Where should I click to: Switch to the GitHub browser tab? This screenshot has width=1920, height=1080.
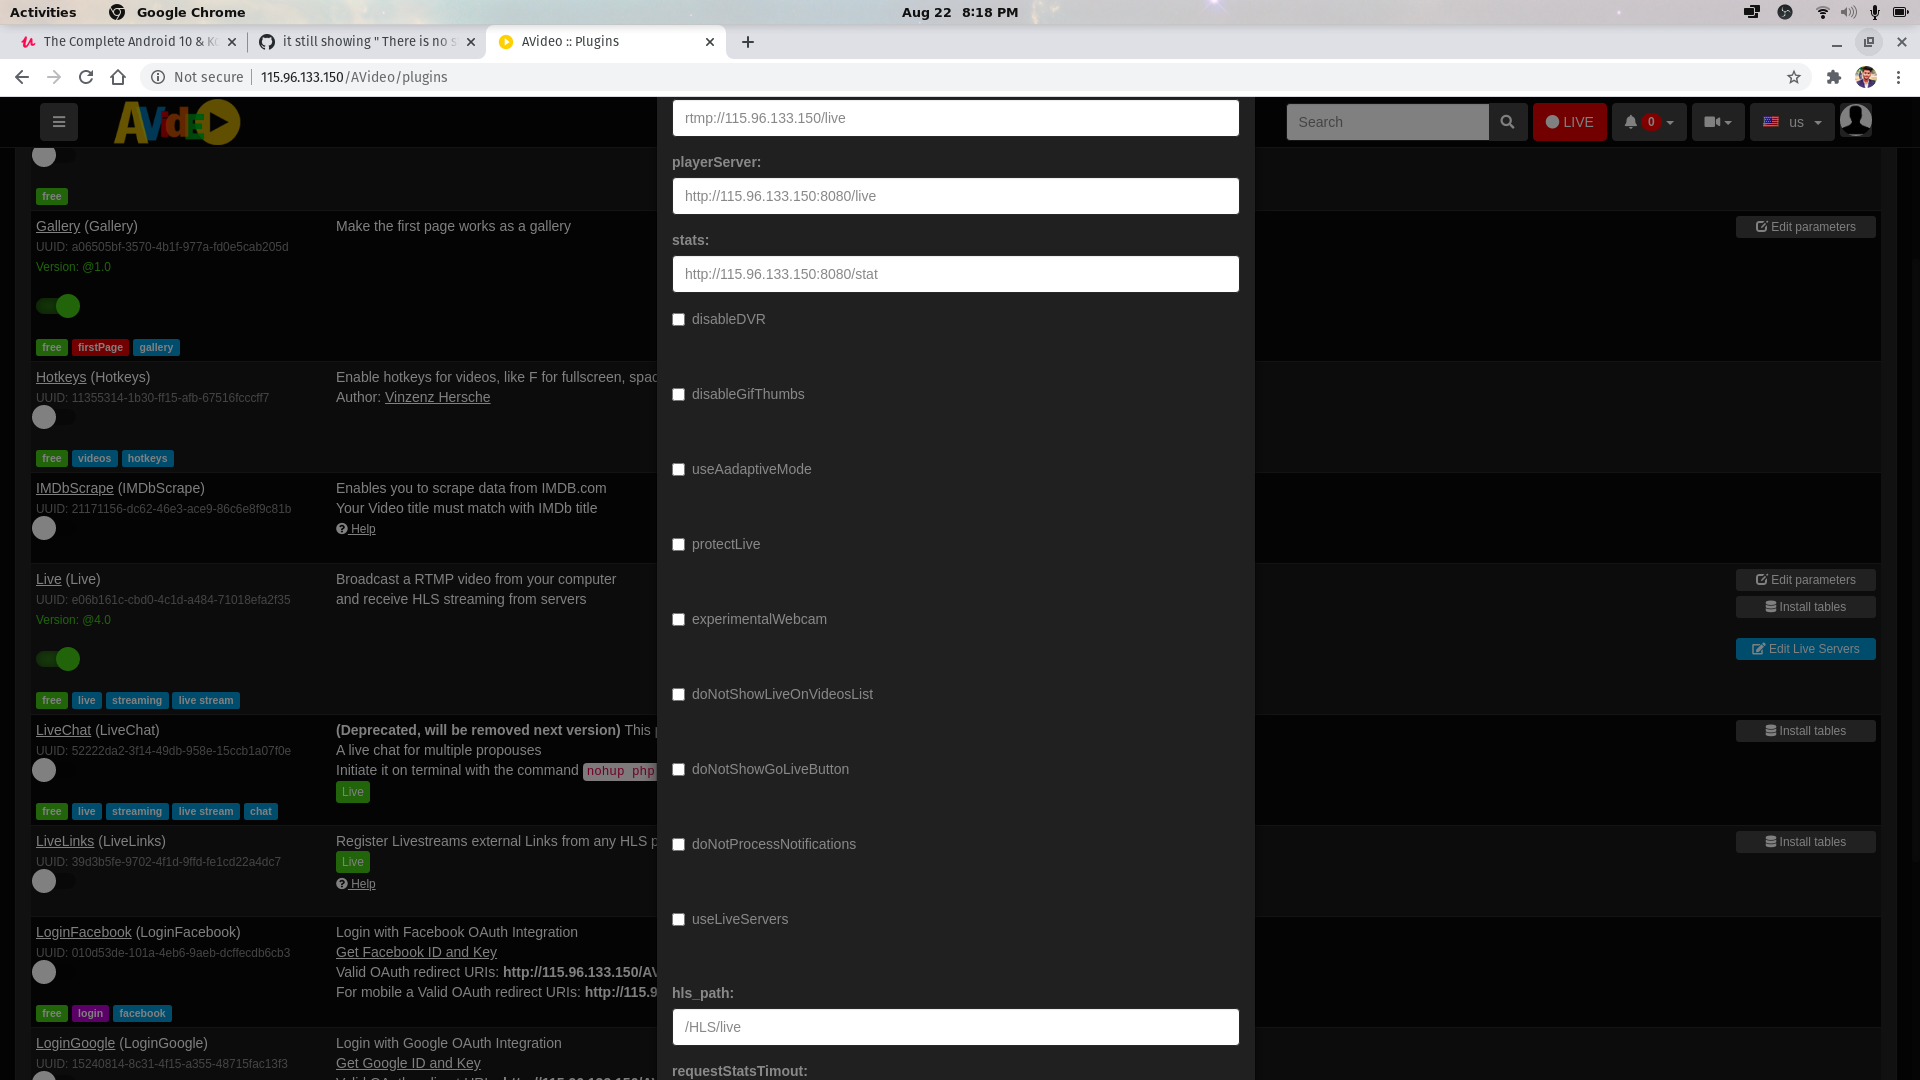(x=365, y=42)
